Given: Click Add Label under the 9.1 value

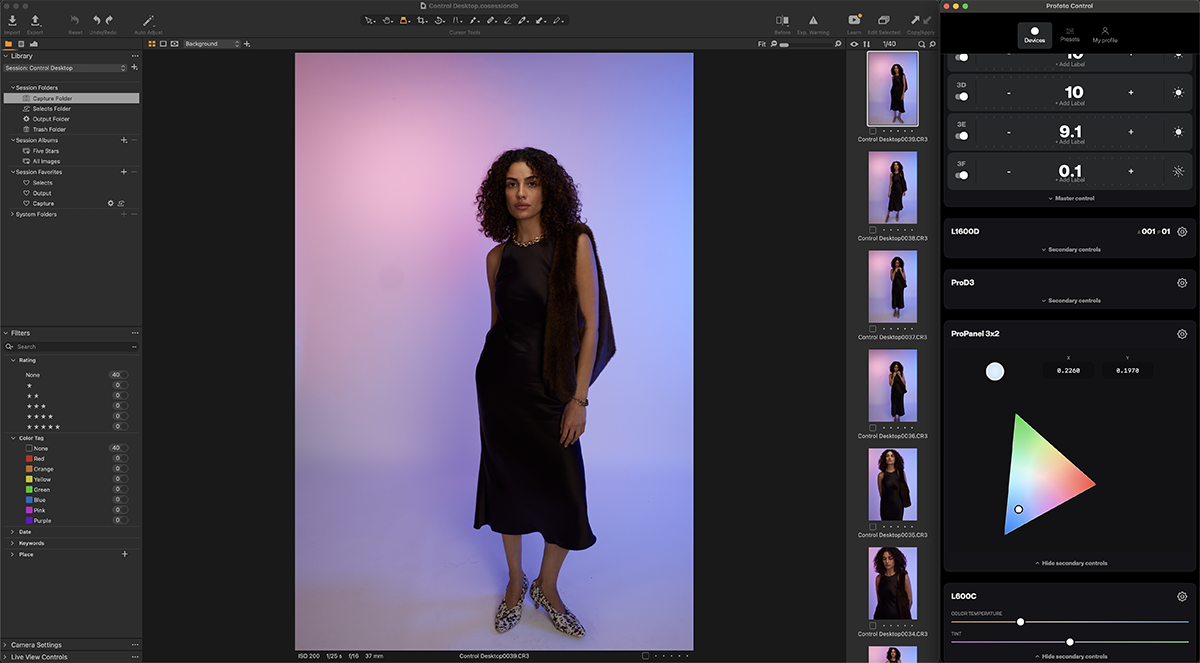Looking at the screenshot, I should pos(1070,141).
